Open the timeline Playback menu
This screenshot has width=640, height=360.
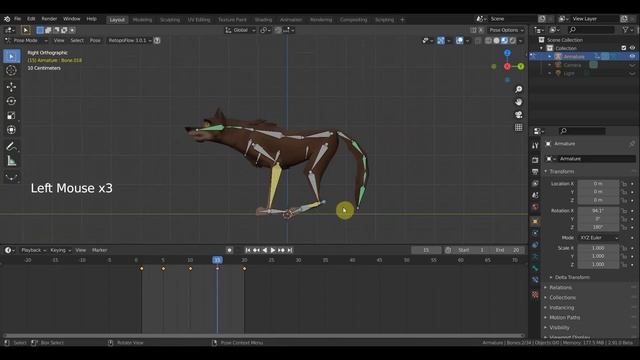(x=33, y=250)
